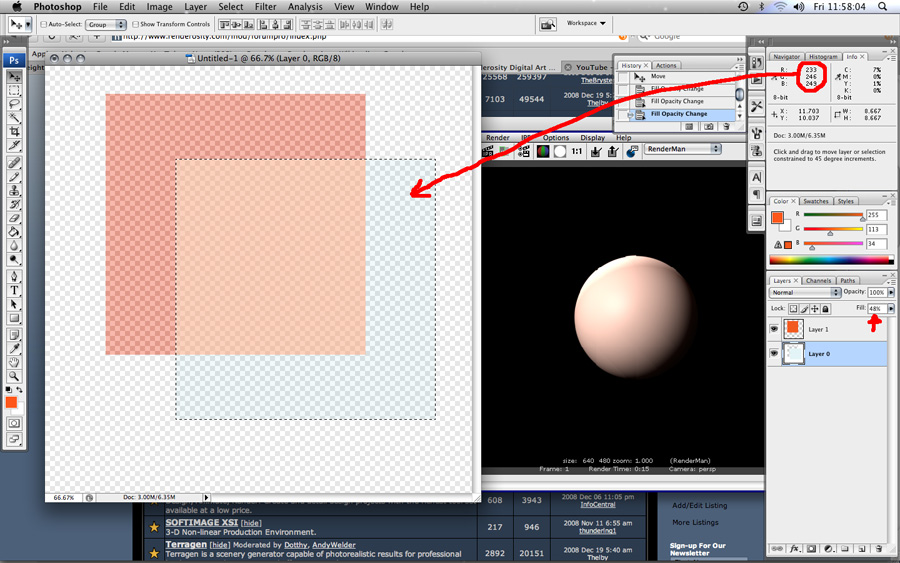Click the color spectrum ramp bar

[828, 259]
